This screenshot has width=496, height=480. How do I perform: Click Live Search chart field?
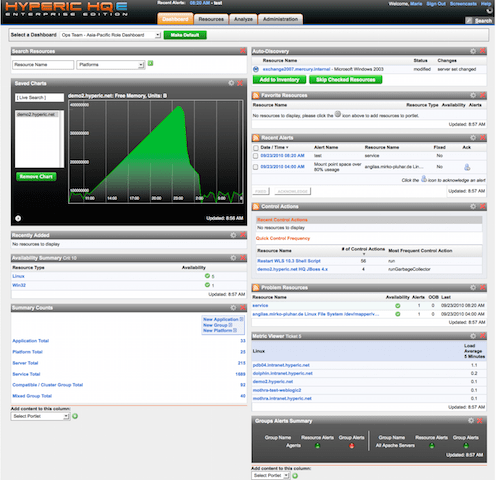pos(39,98)
